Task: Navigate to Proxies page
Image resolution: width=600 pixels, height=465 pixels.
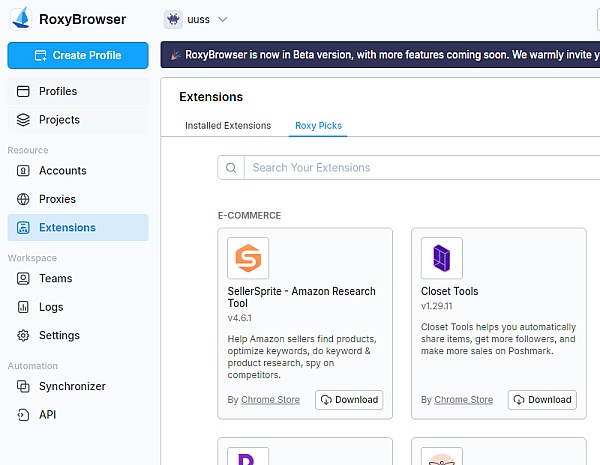Action: click(57, 199)
